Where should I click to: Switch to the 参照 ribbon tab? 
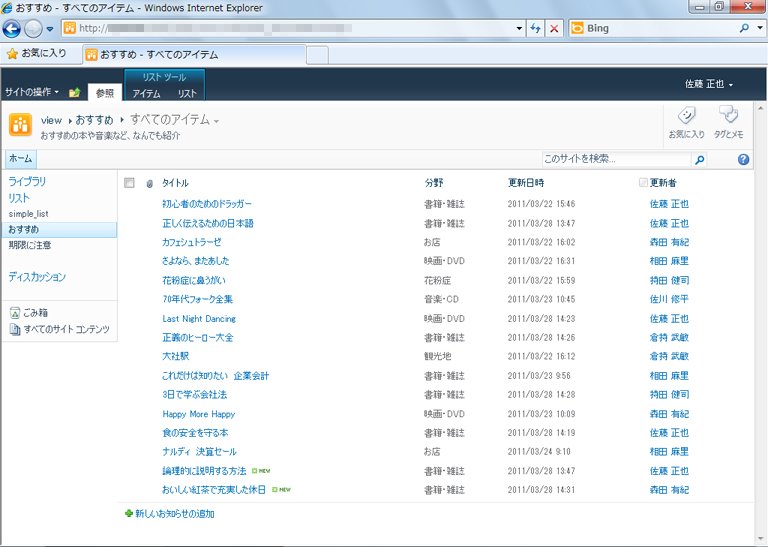click(x=105, y=93)
